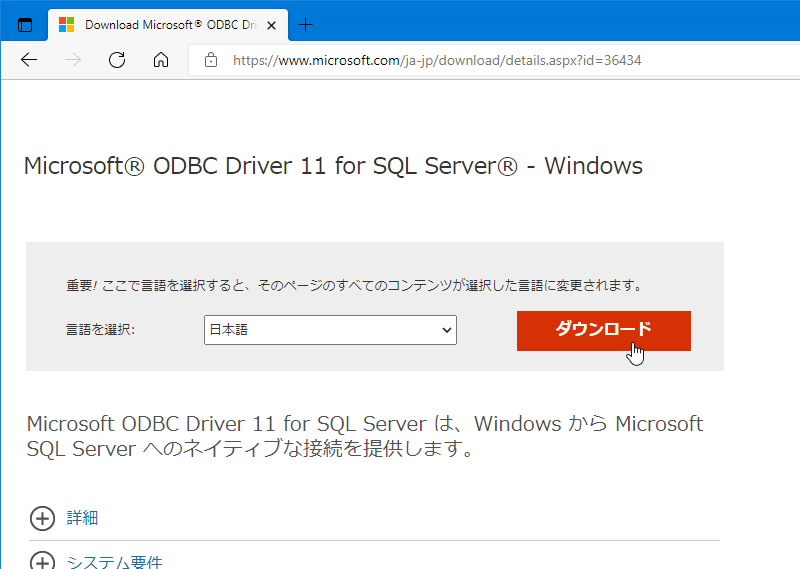800x569 pixels.
Task: Click the ODBC Driver description paragraph
Action: (x=364, y=436)
